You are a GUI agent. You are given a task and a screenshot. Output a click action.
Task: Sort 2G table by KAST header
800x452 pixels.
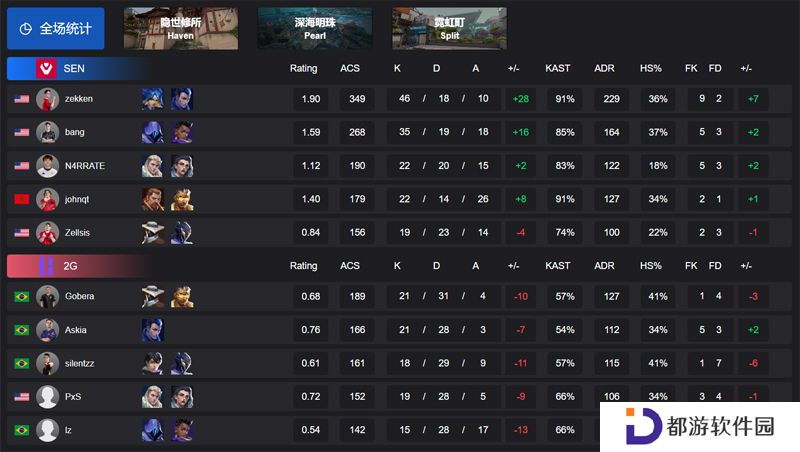[x=558, y=266]
